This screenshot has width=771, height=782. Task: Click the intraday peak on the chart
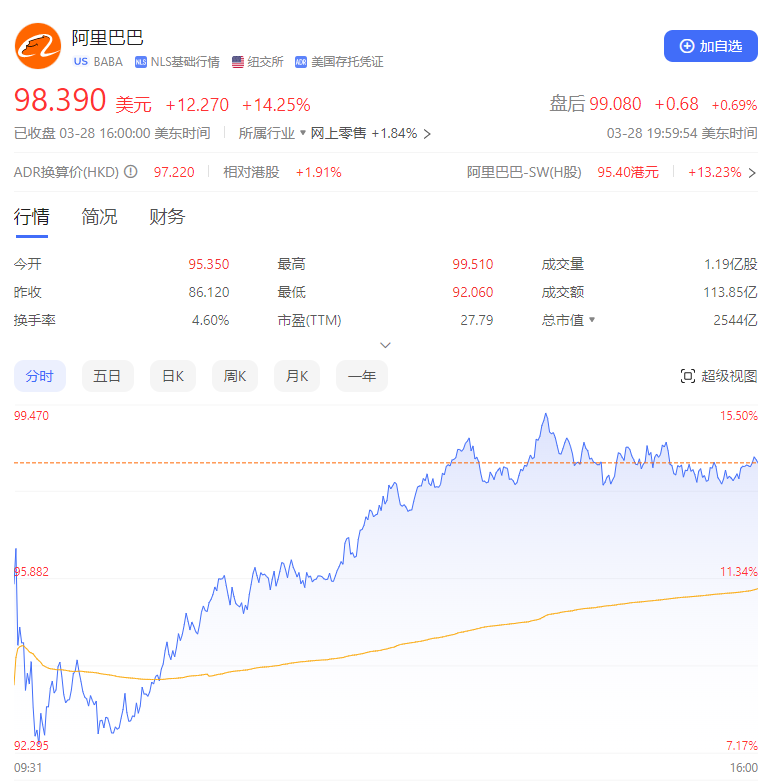click(x=546, y=414)
